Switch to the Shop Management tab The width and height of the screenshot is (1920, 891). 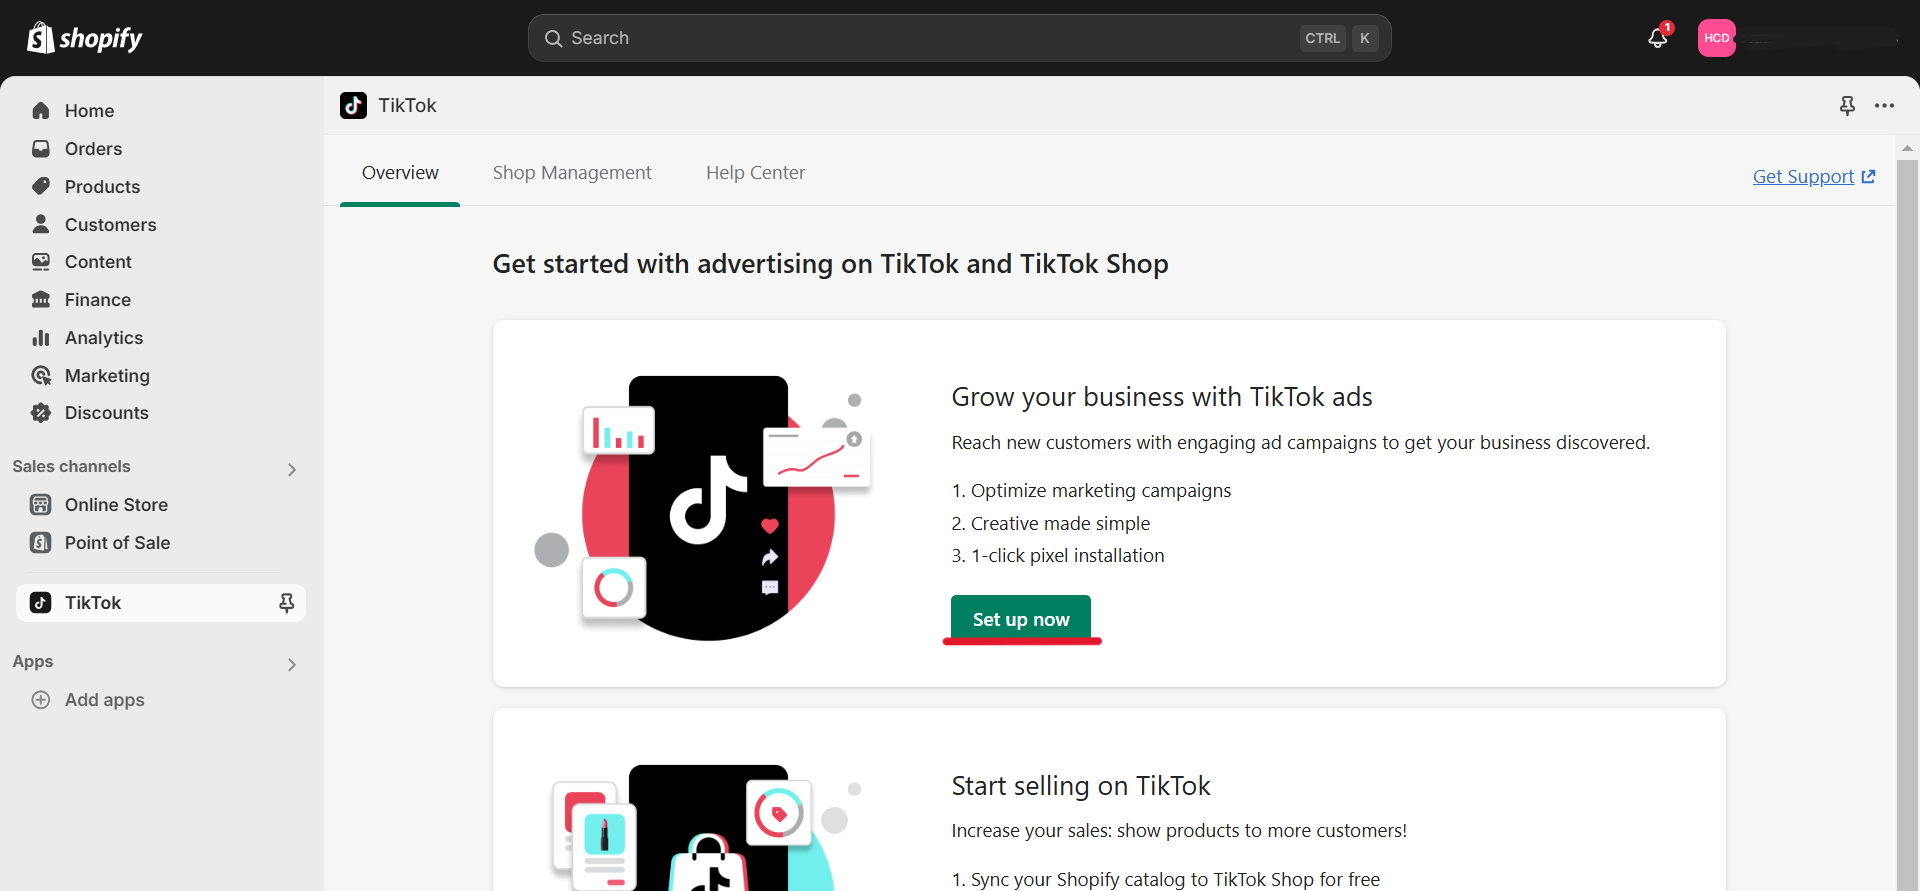tap(572, 173)
